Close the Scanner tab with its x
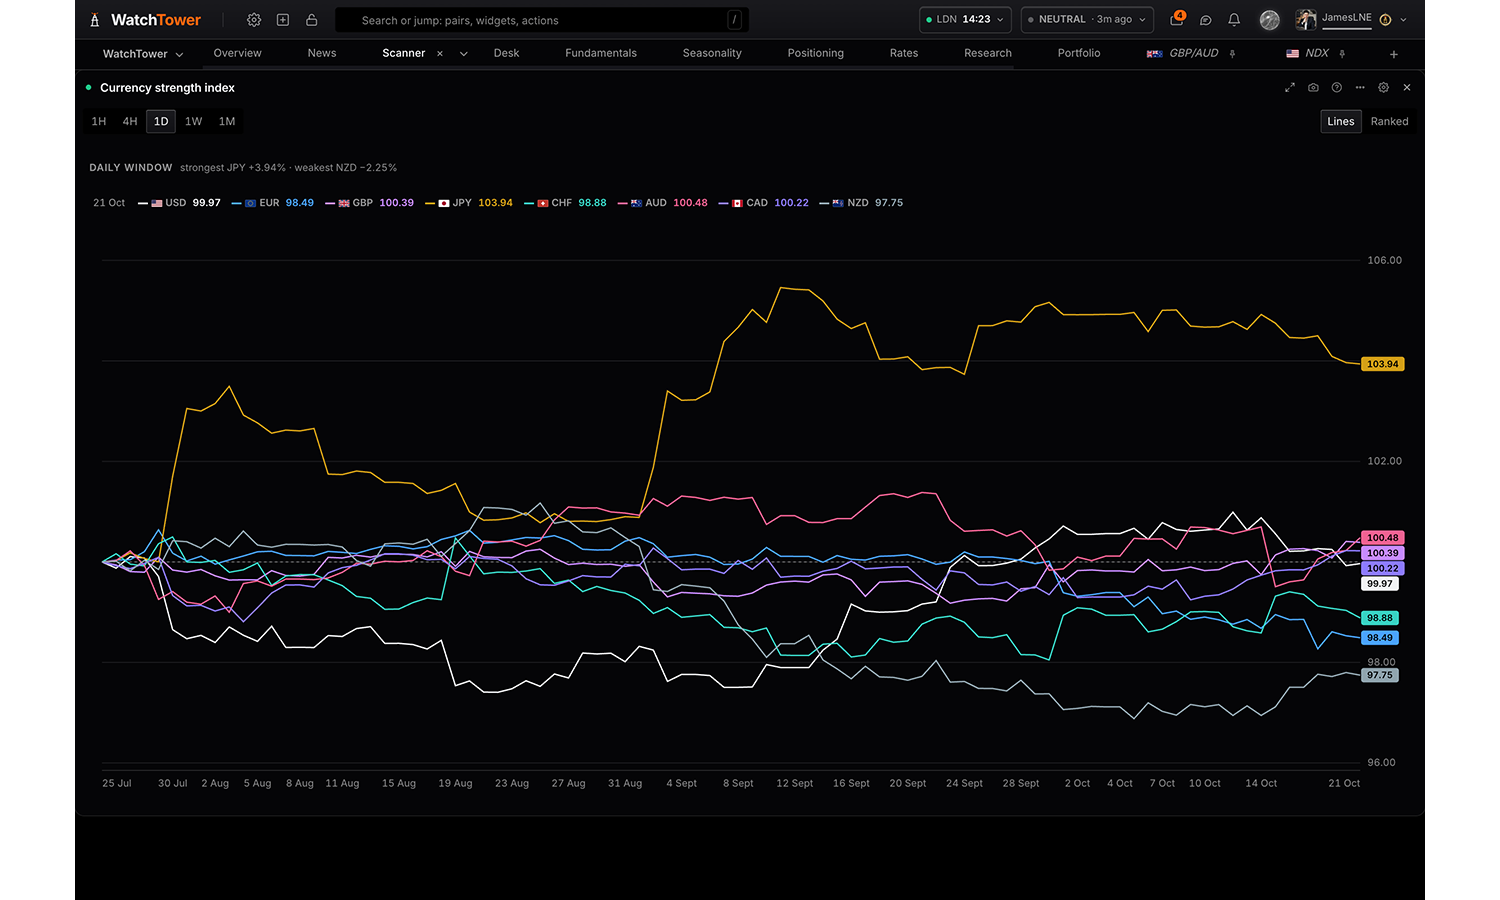The image size is (1500, 900). 440,54
